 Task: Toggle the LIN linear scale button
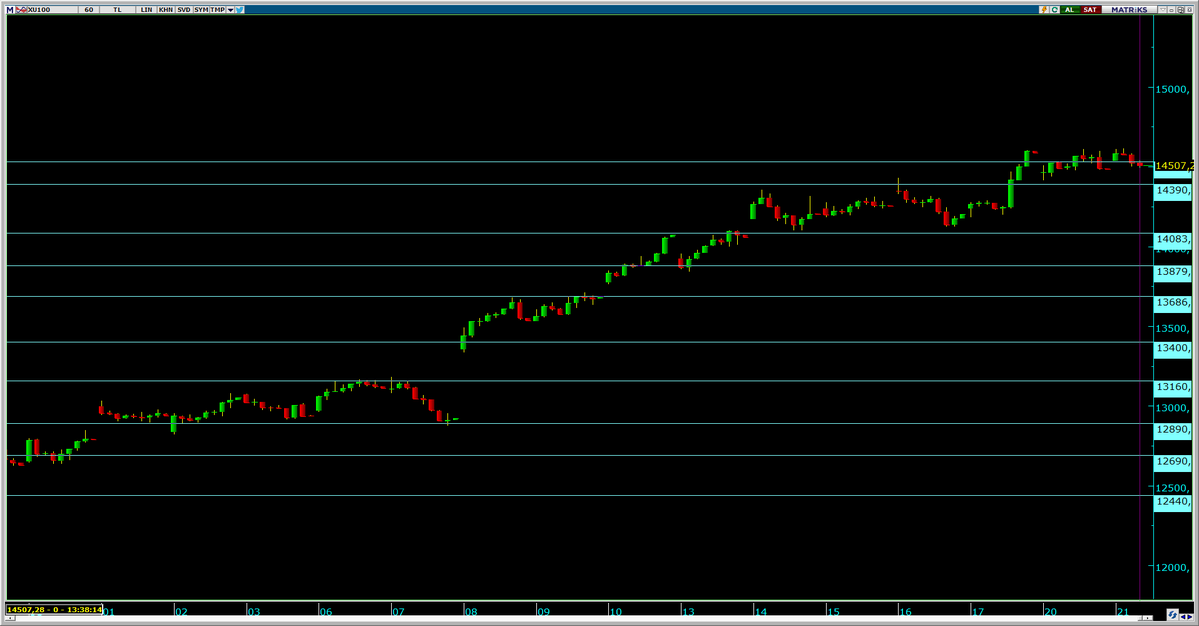(x=146, y=10)
